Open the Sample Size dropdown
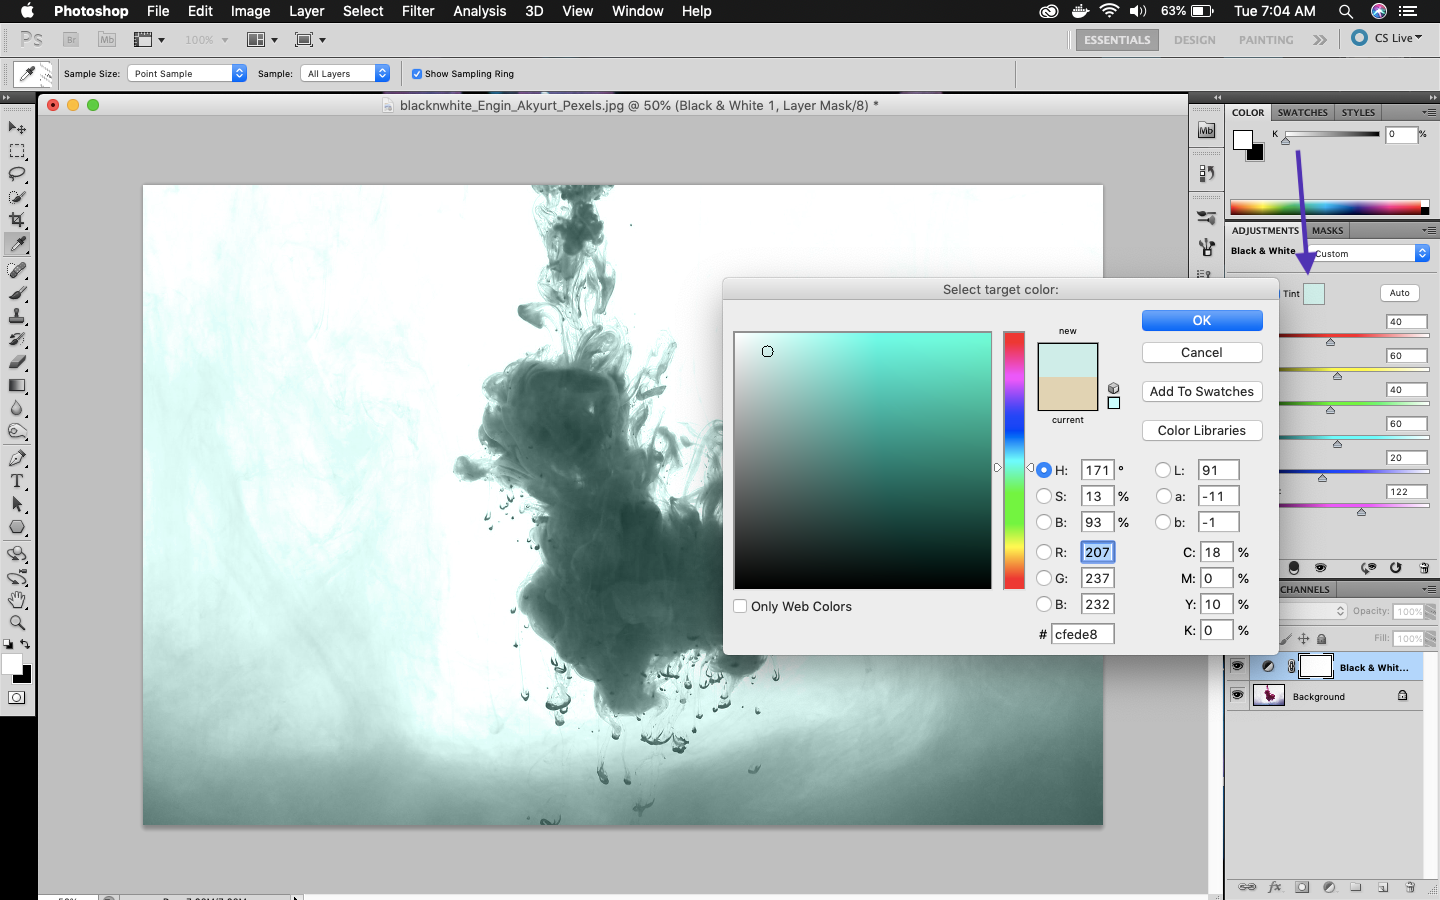The image size is (1440, 900). 187,74
